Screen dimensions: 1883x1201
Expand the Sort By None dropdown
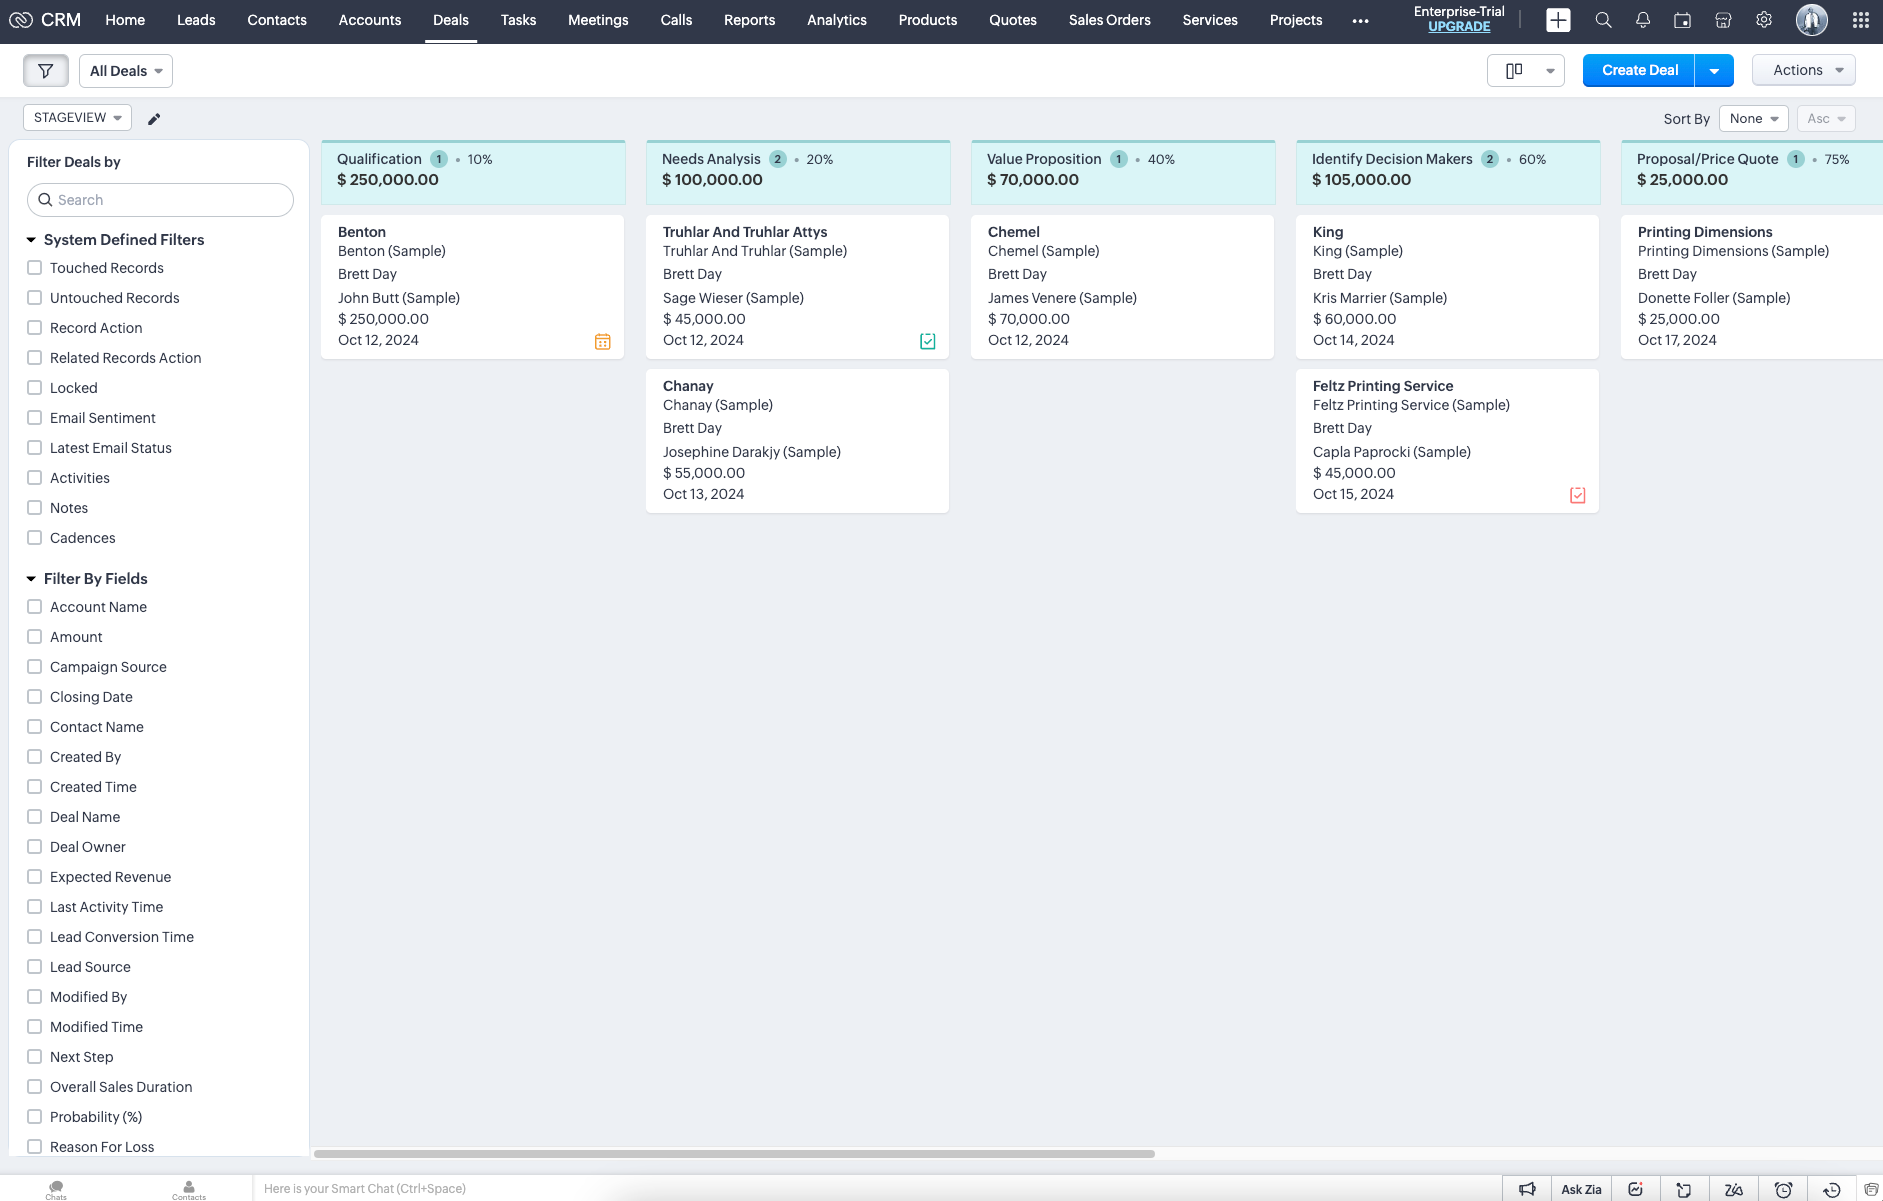[x=1753, y=118]
